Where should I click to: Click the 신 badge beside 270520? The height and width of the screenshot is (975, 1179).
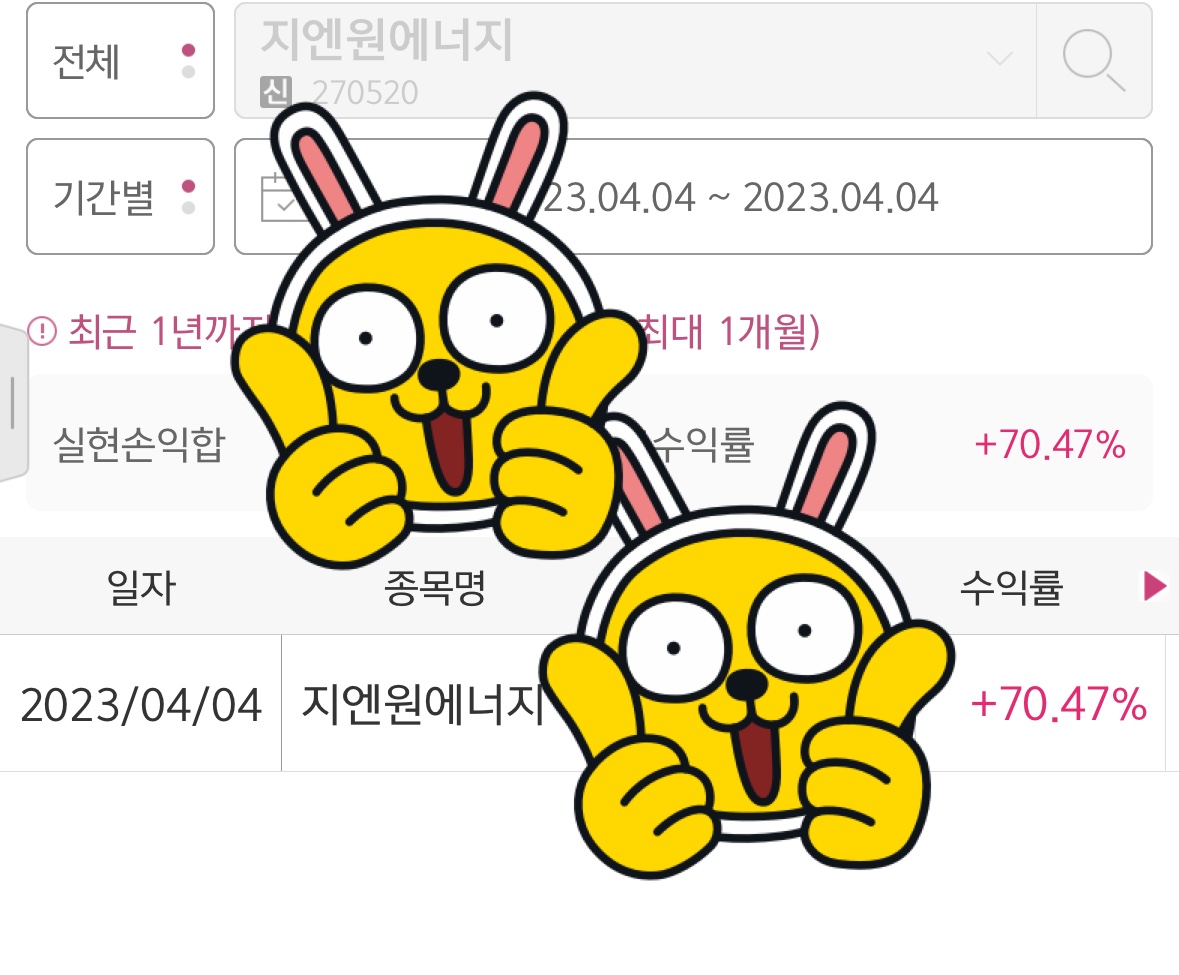click(x=275, y=92)
